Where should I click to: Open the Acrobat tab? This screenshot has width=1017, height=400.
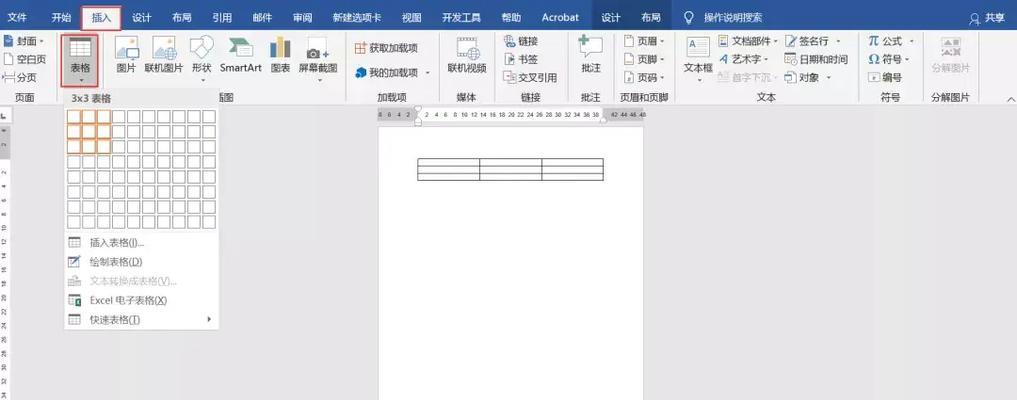(560, 18)
